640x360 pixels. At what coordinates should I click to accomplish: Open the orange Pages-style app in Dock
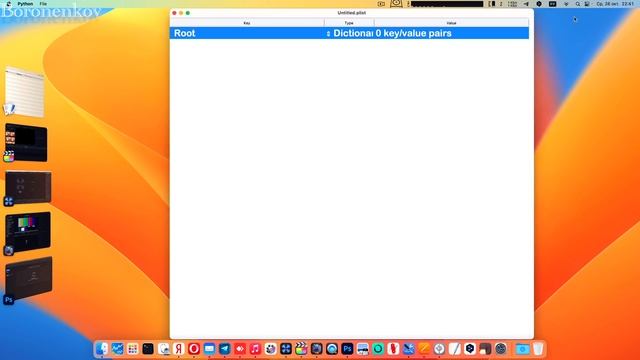424,349
